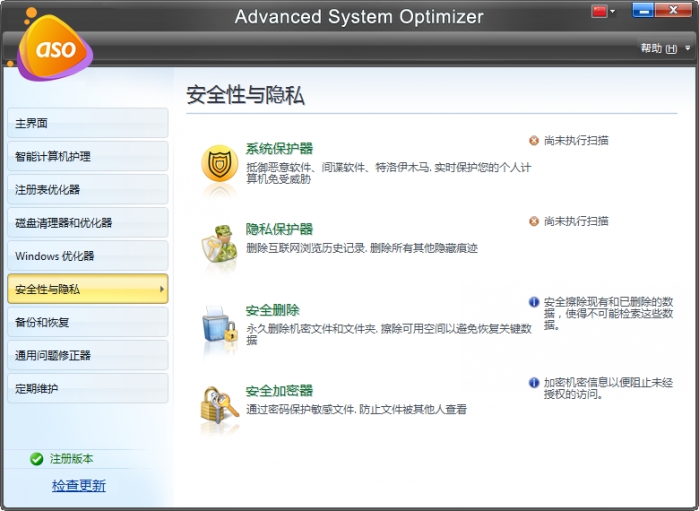
Task: Open the Privacy Protector soldier icon
Action: [219, 244]
